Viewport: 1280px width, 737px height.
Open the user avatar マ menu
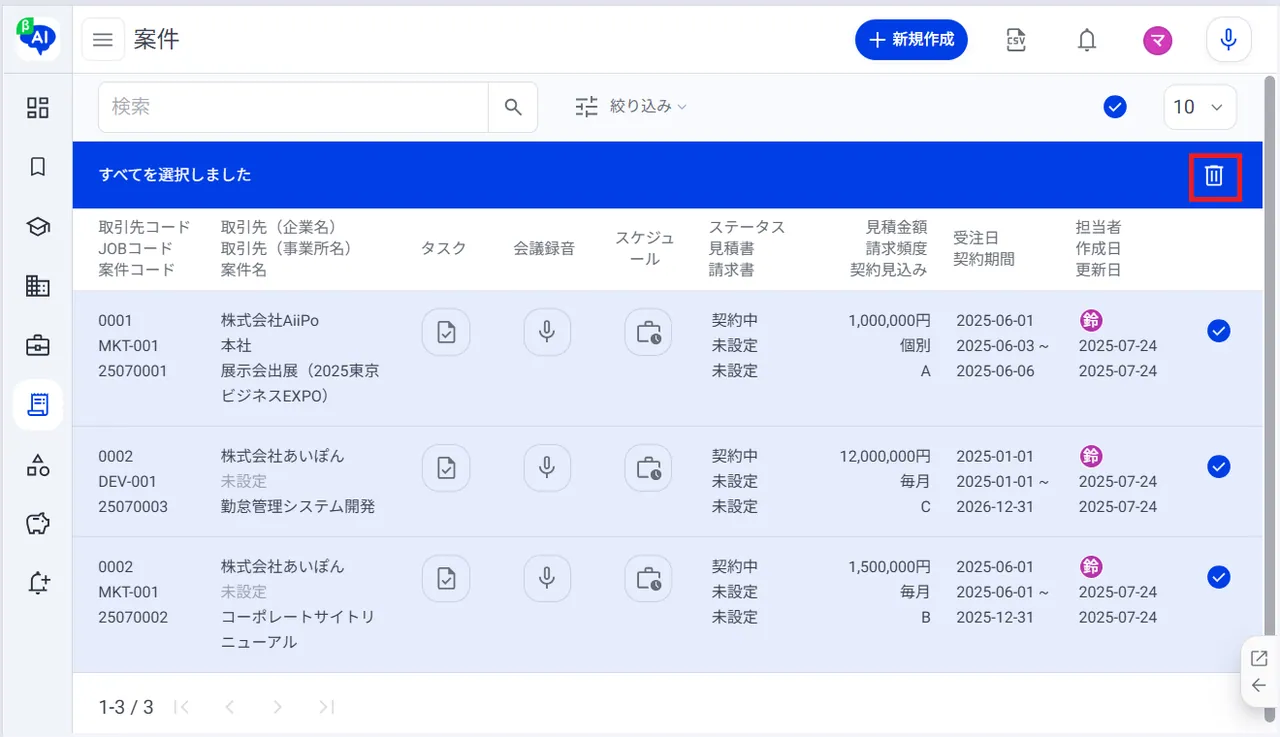click(1158, 40)
